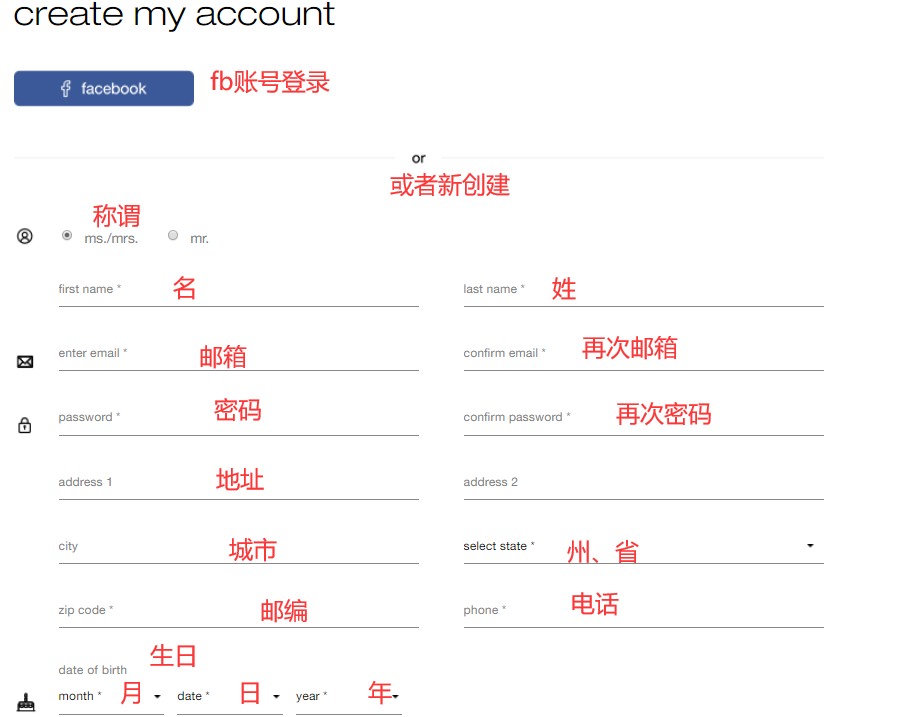This screenshot has height=717, width=924.
Task: Select the mr. radio button
Action: (173, 235)
